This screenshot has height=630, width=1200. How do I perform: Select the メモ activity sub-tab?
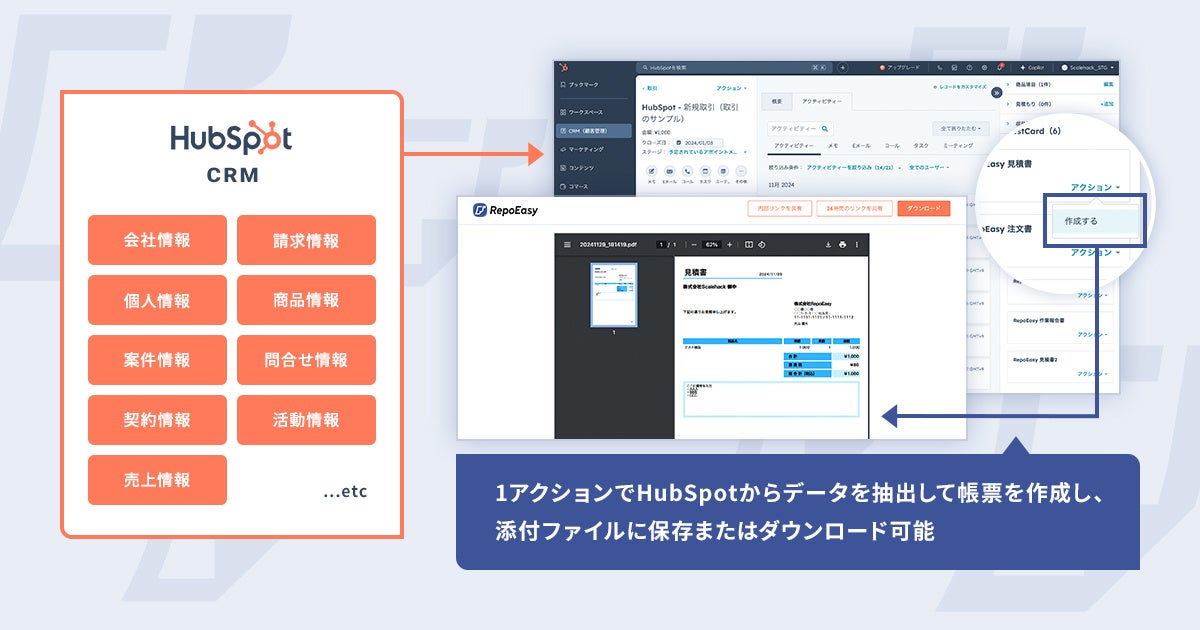click(832, 145)
